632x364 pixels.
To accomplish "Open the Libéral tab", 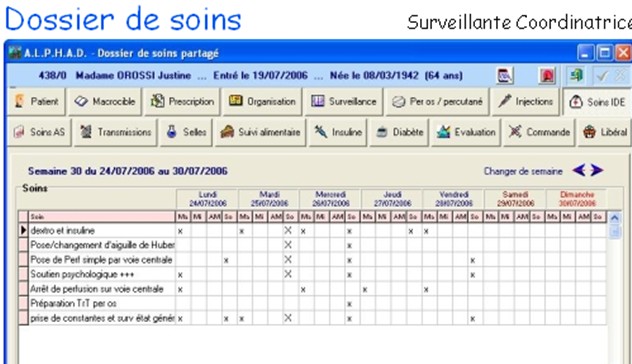I will click(605, 132).
